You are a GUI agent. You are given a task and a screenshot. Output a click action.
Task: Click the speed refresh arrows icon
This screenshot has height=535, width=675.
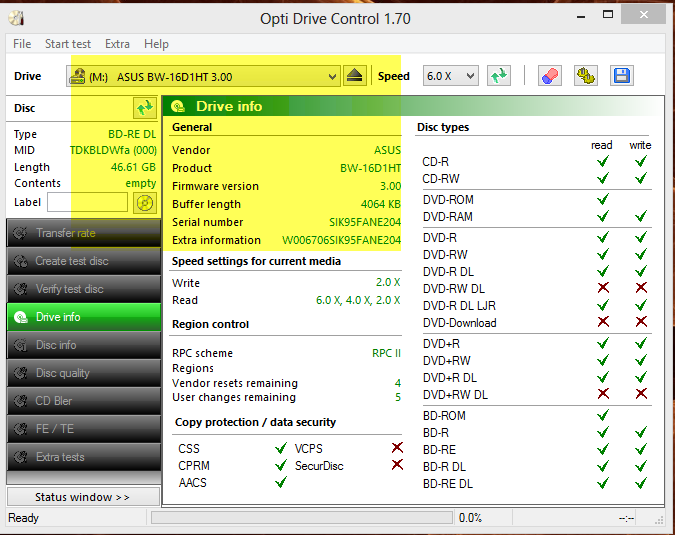click(x=499, y=76)
